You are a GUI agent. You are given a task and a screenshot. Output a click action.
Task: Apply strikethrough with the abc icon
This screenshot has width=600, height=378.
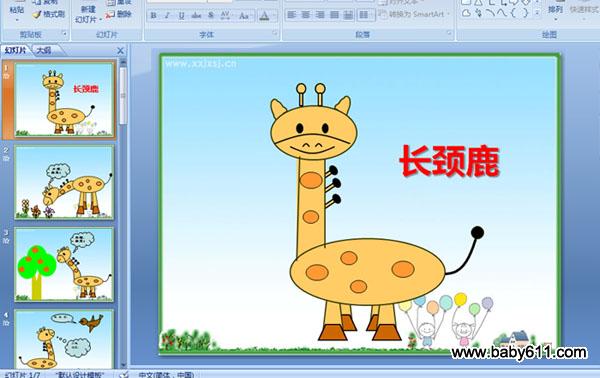pyautogui.click(x=196, y=16)
